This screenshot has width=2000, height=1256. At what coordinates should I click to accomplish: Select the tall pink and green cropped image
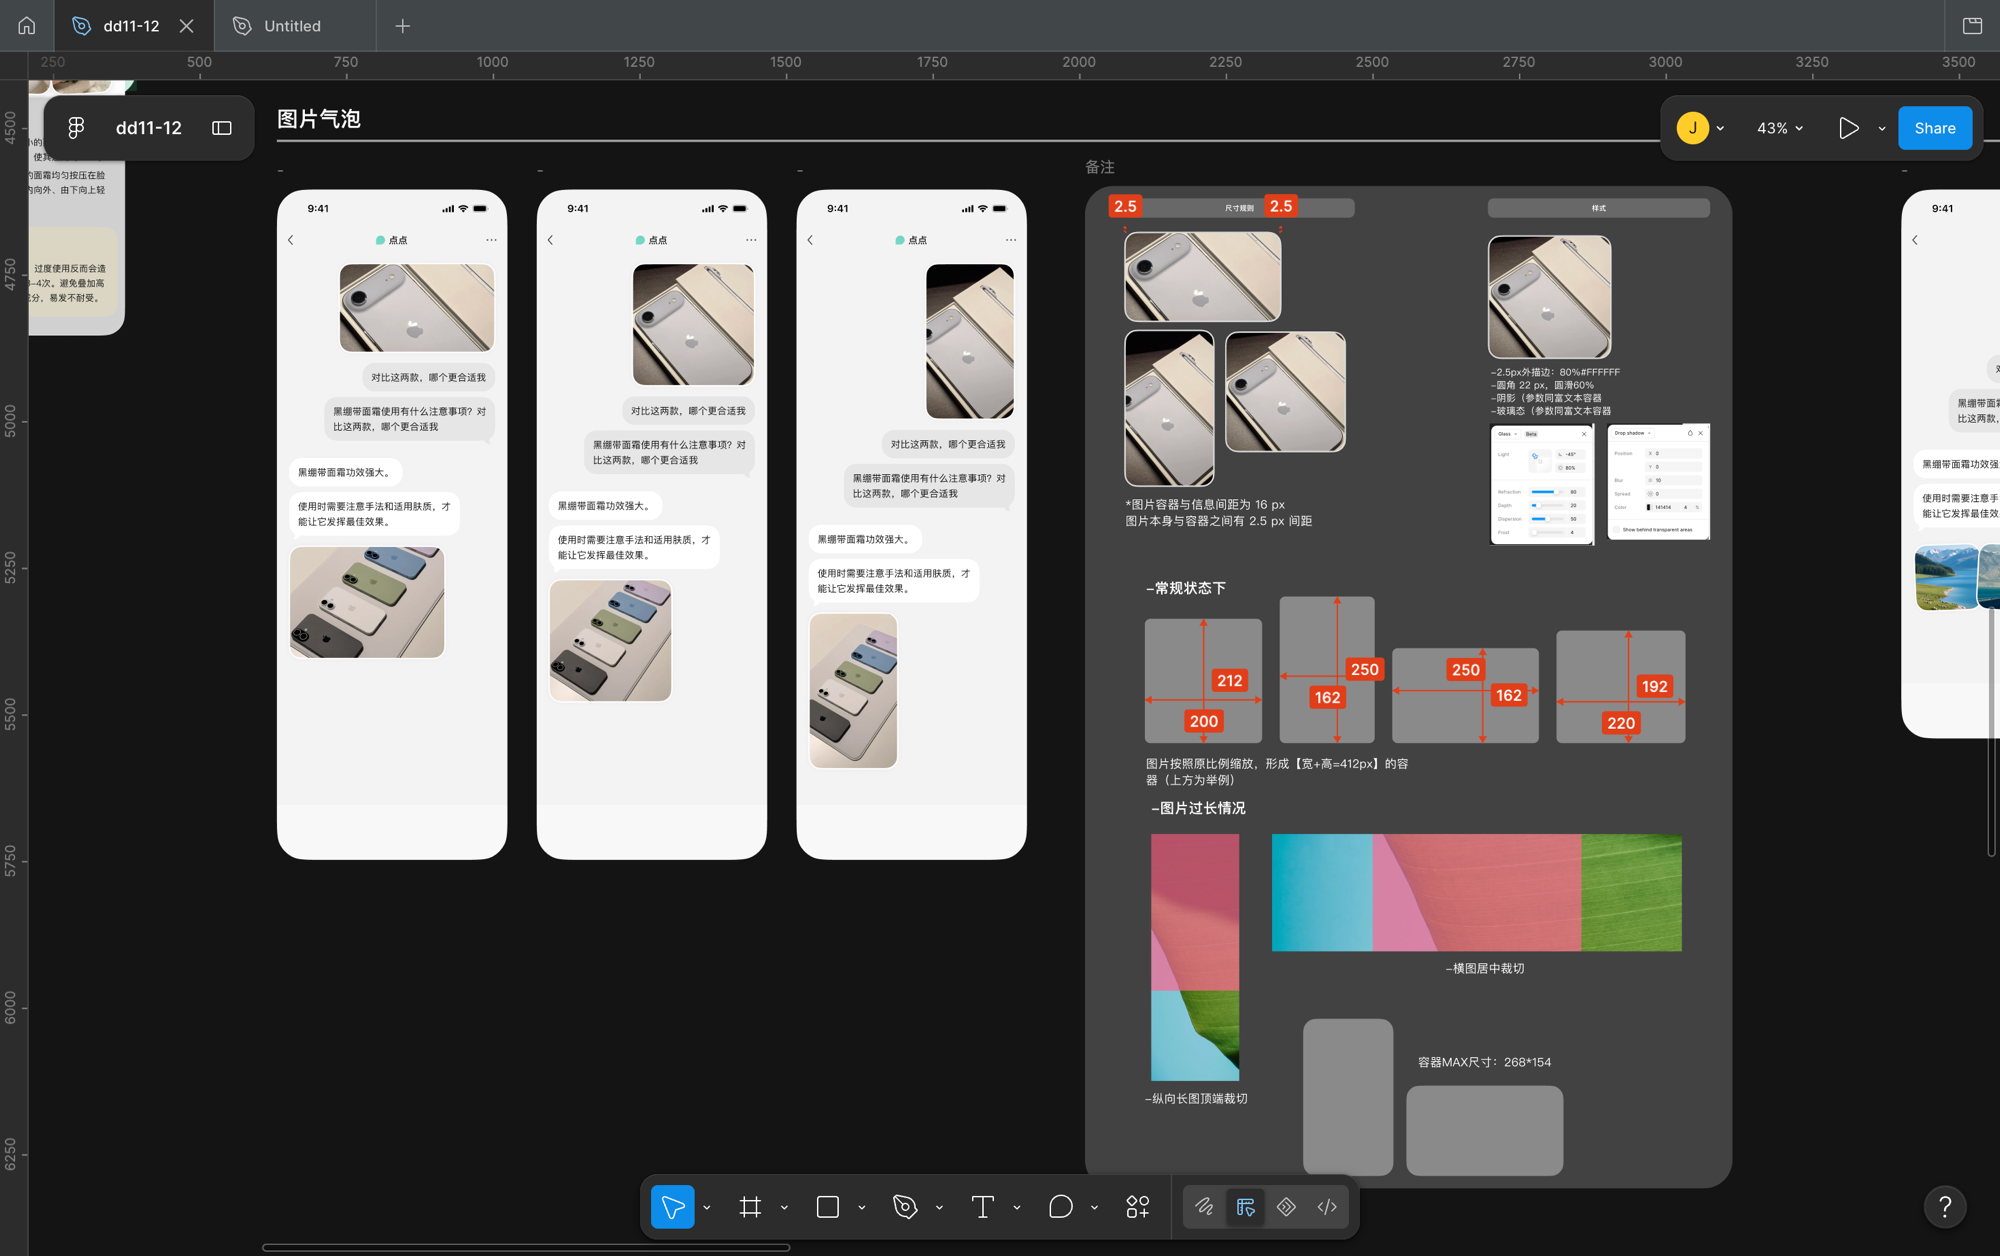point(1195,957)
